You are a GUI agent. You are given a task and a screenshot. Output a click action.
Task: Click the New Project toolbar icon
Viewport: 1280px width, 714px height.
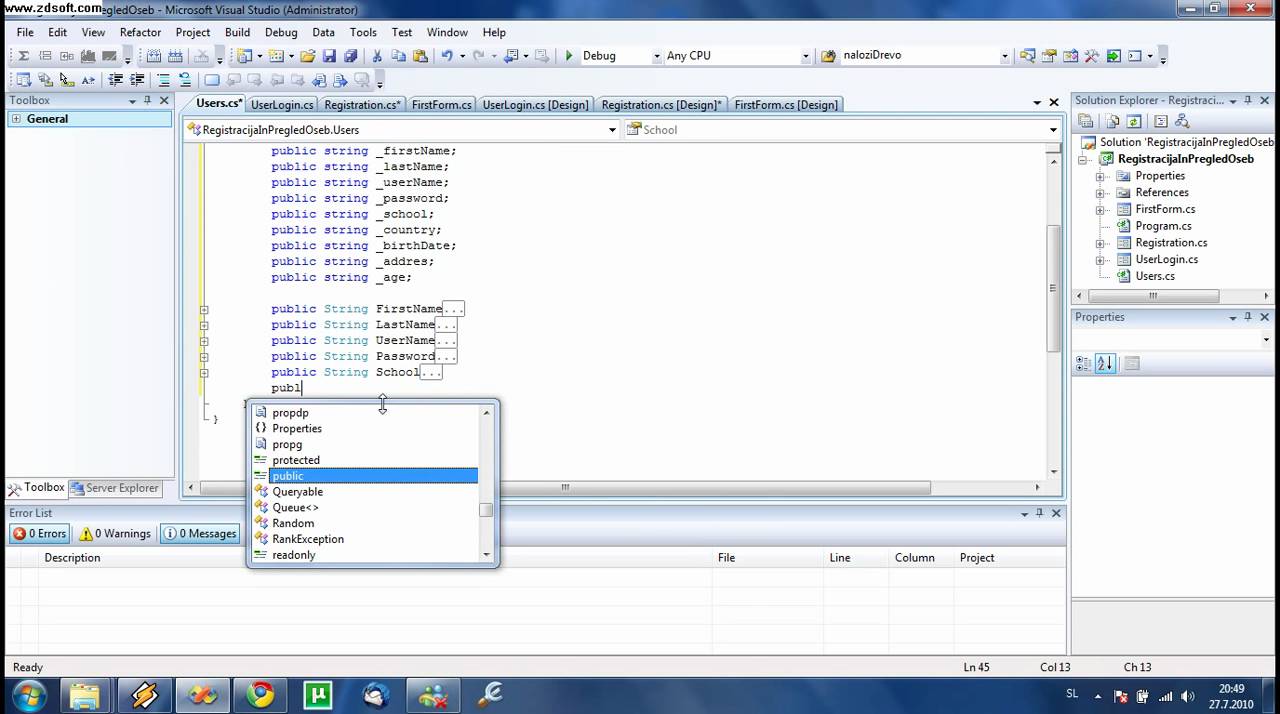tap(244, 56)
